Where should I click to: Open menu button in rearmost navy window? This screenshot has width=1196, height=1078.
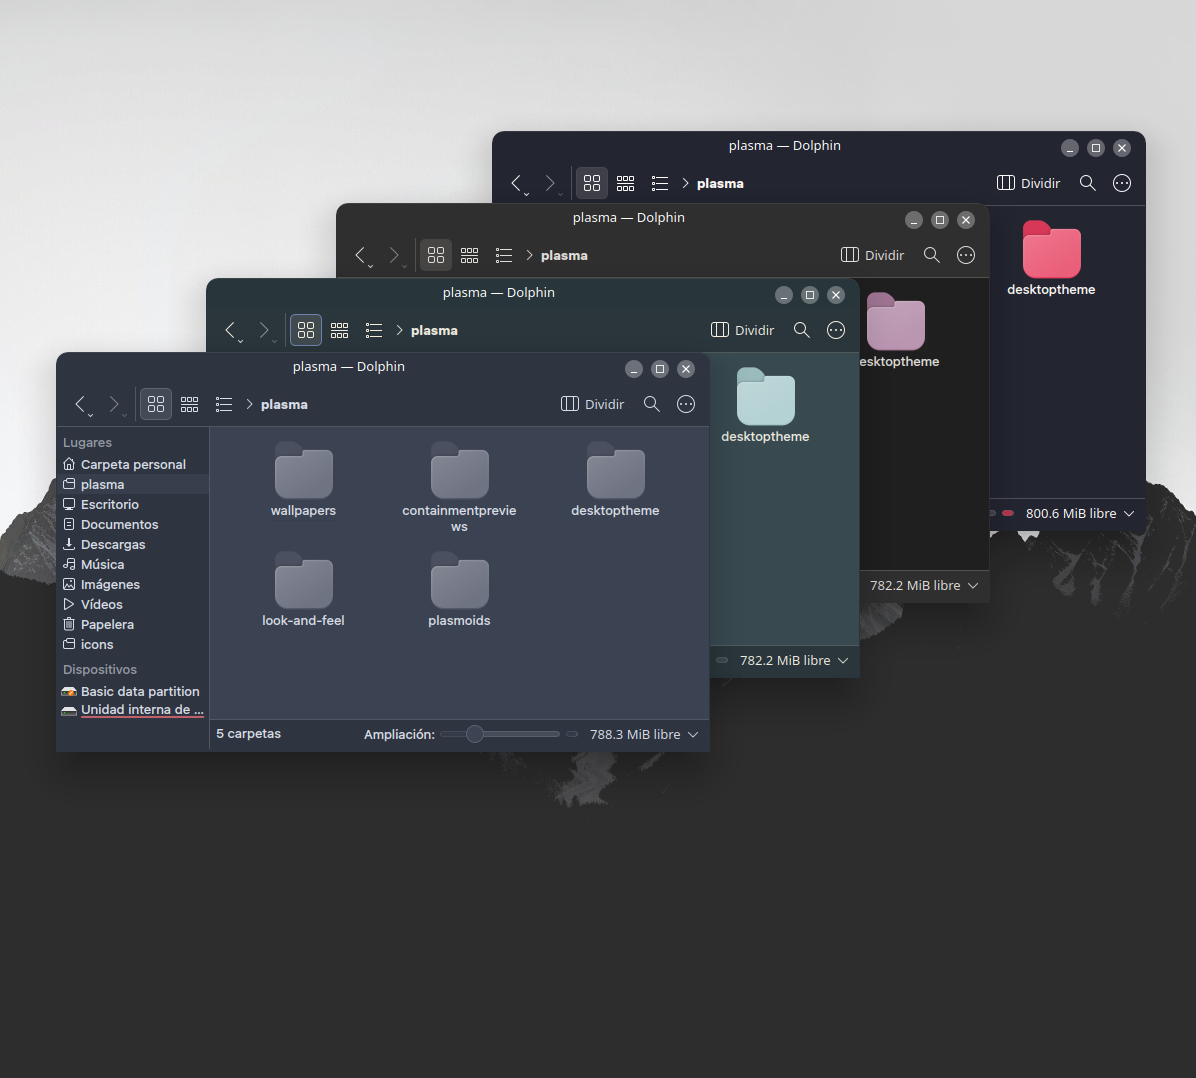pyautogui.click(x=1122, y=183)
